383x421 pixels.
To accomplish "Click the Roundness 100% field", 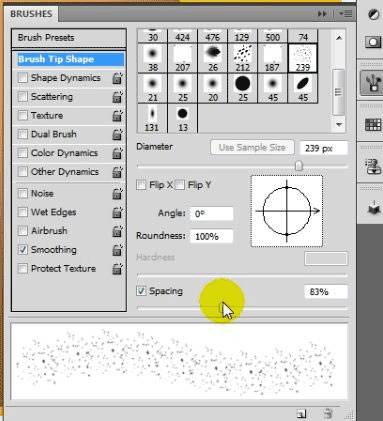I will tap(211, 236).
